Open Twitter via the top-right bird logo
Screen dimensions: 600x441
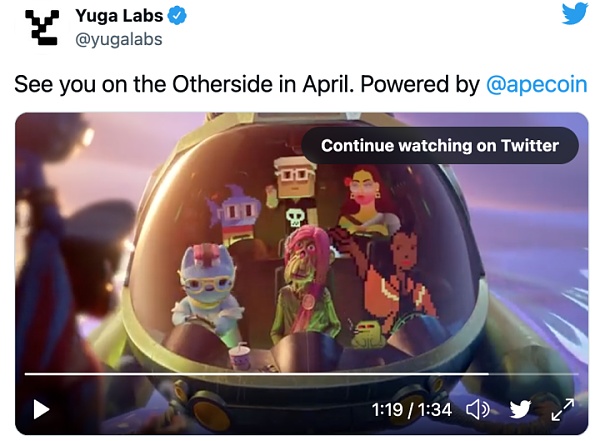[575, 13]
